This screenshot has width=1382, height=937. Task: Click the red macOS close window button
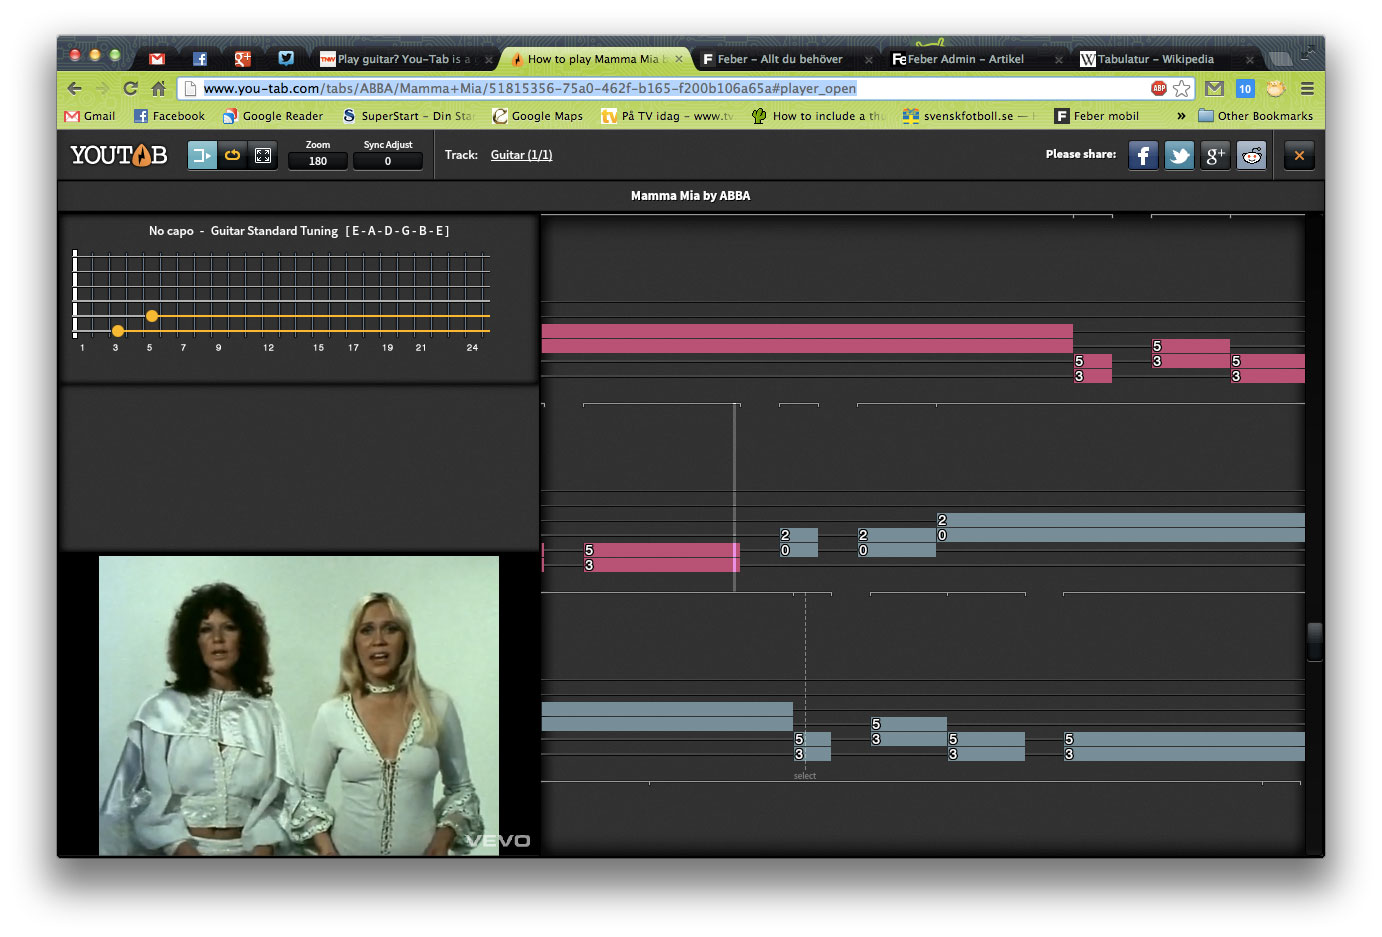[x=75, y=55]
